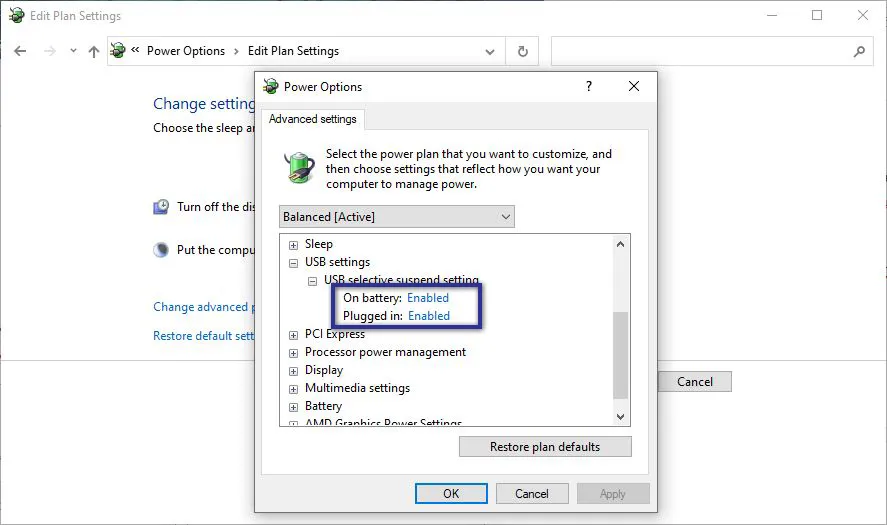Click the settings list scroll down arrow
The image size is (887, 525).
tap(621, 416)
